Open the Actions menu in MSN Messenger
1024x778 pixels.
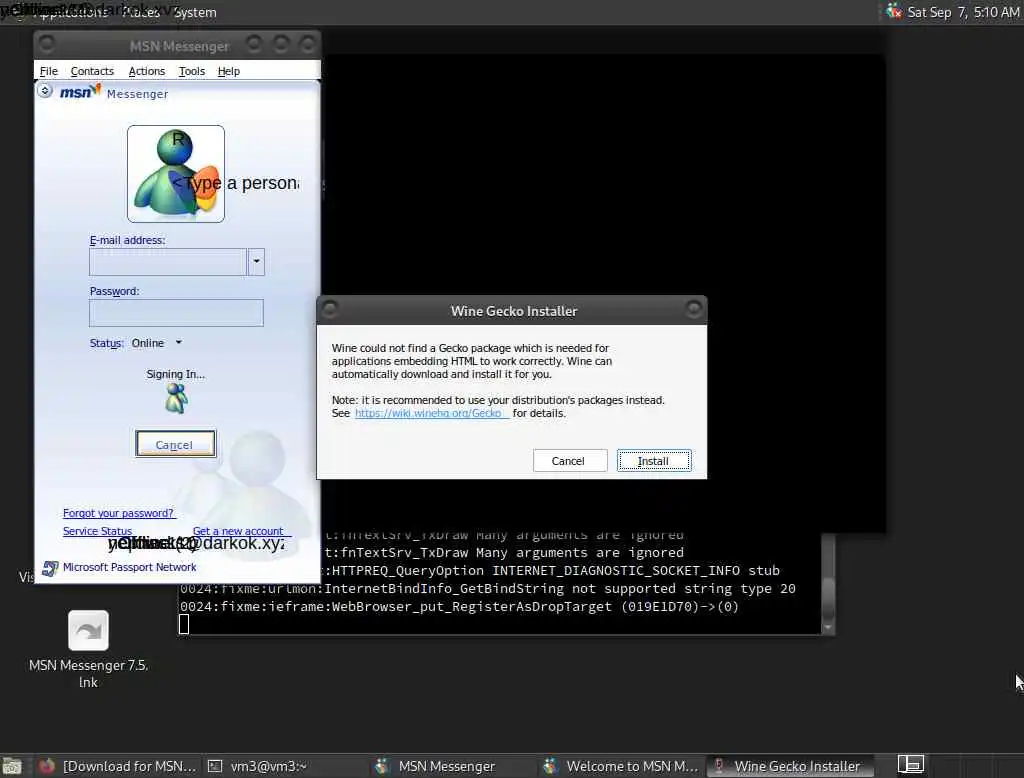pos(146,71)
